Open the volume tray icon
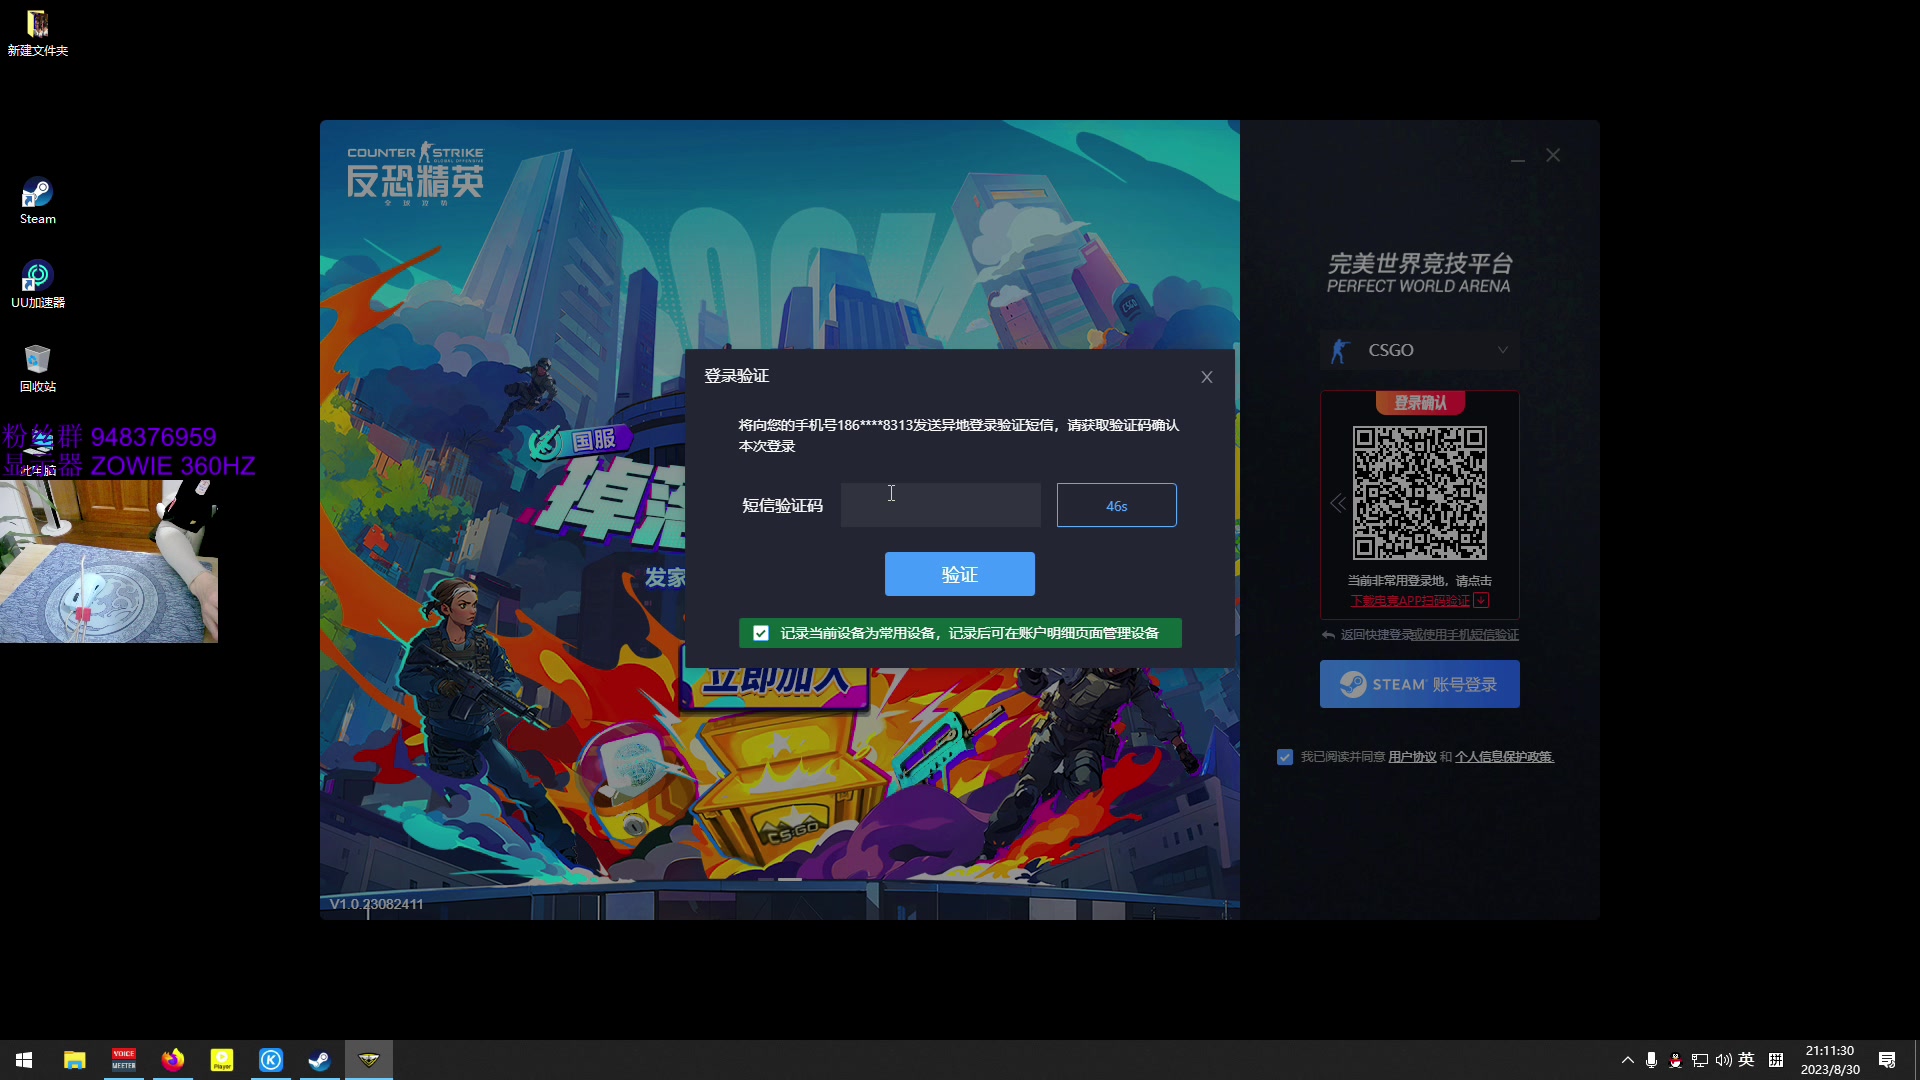Viewport: 1920px width, 1080px height. pos(1724,1060)
